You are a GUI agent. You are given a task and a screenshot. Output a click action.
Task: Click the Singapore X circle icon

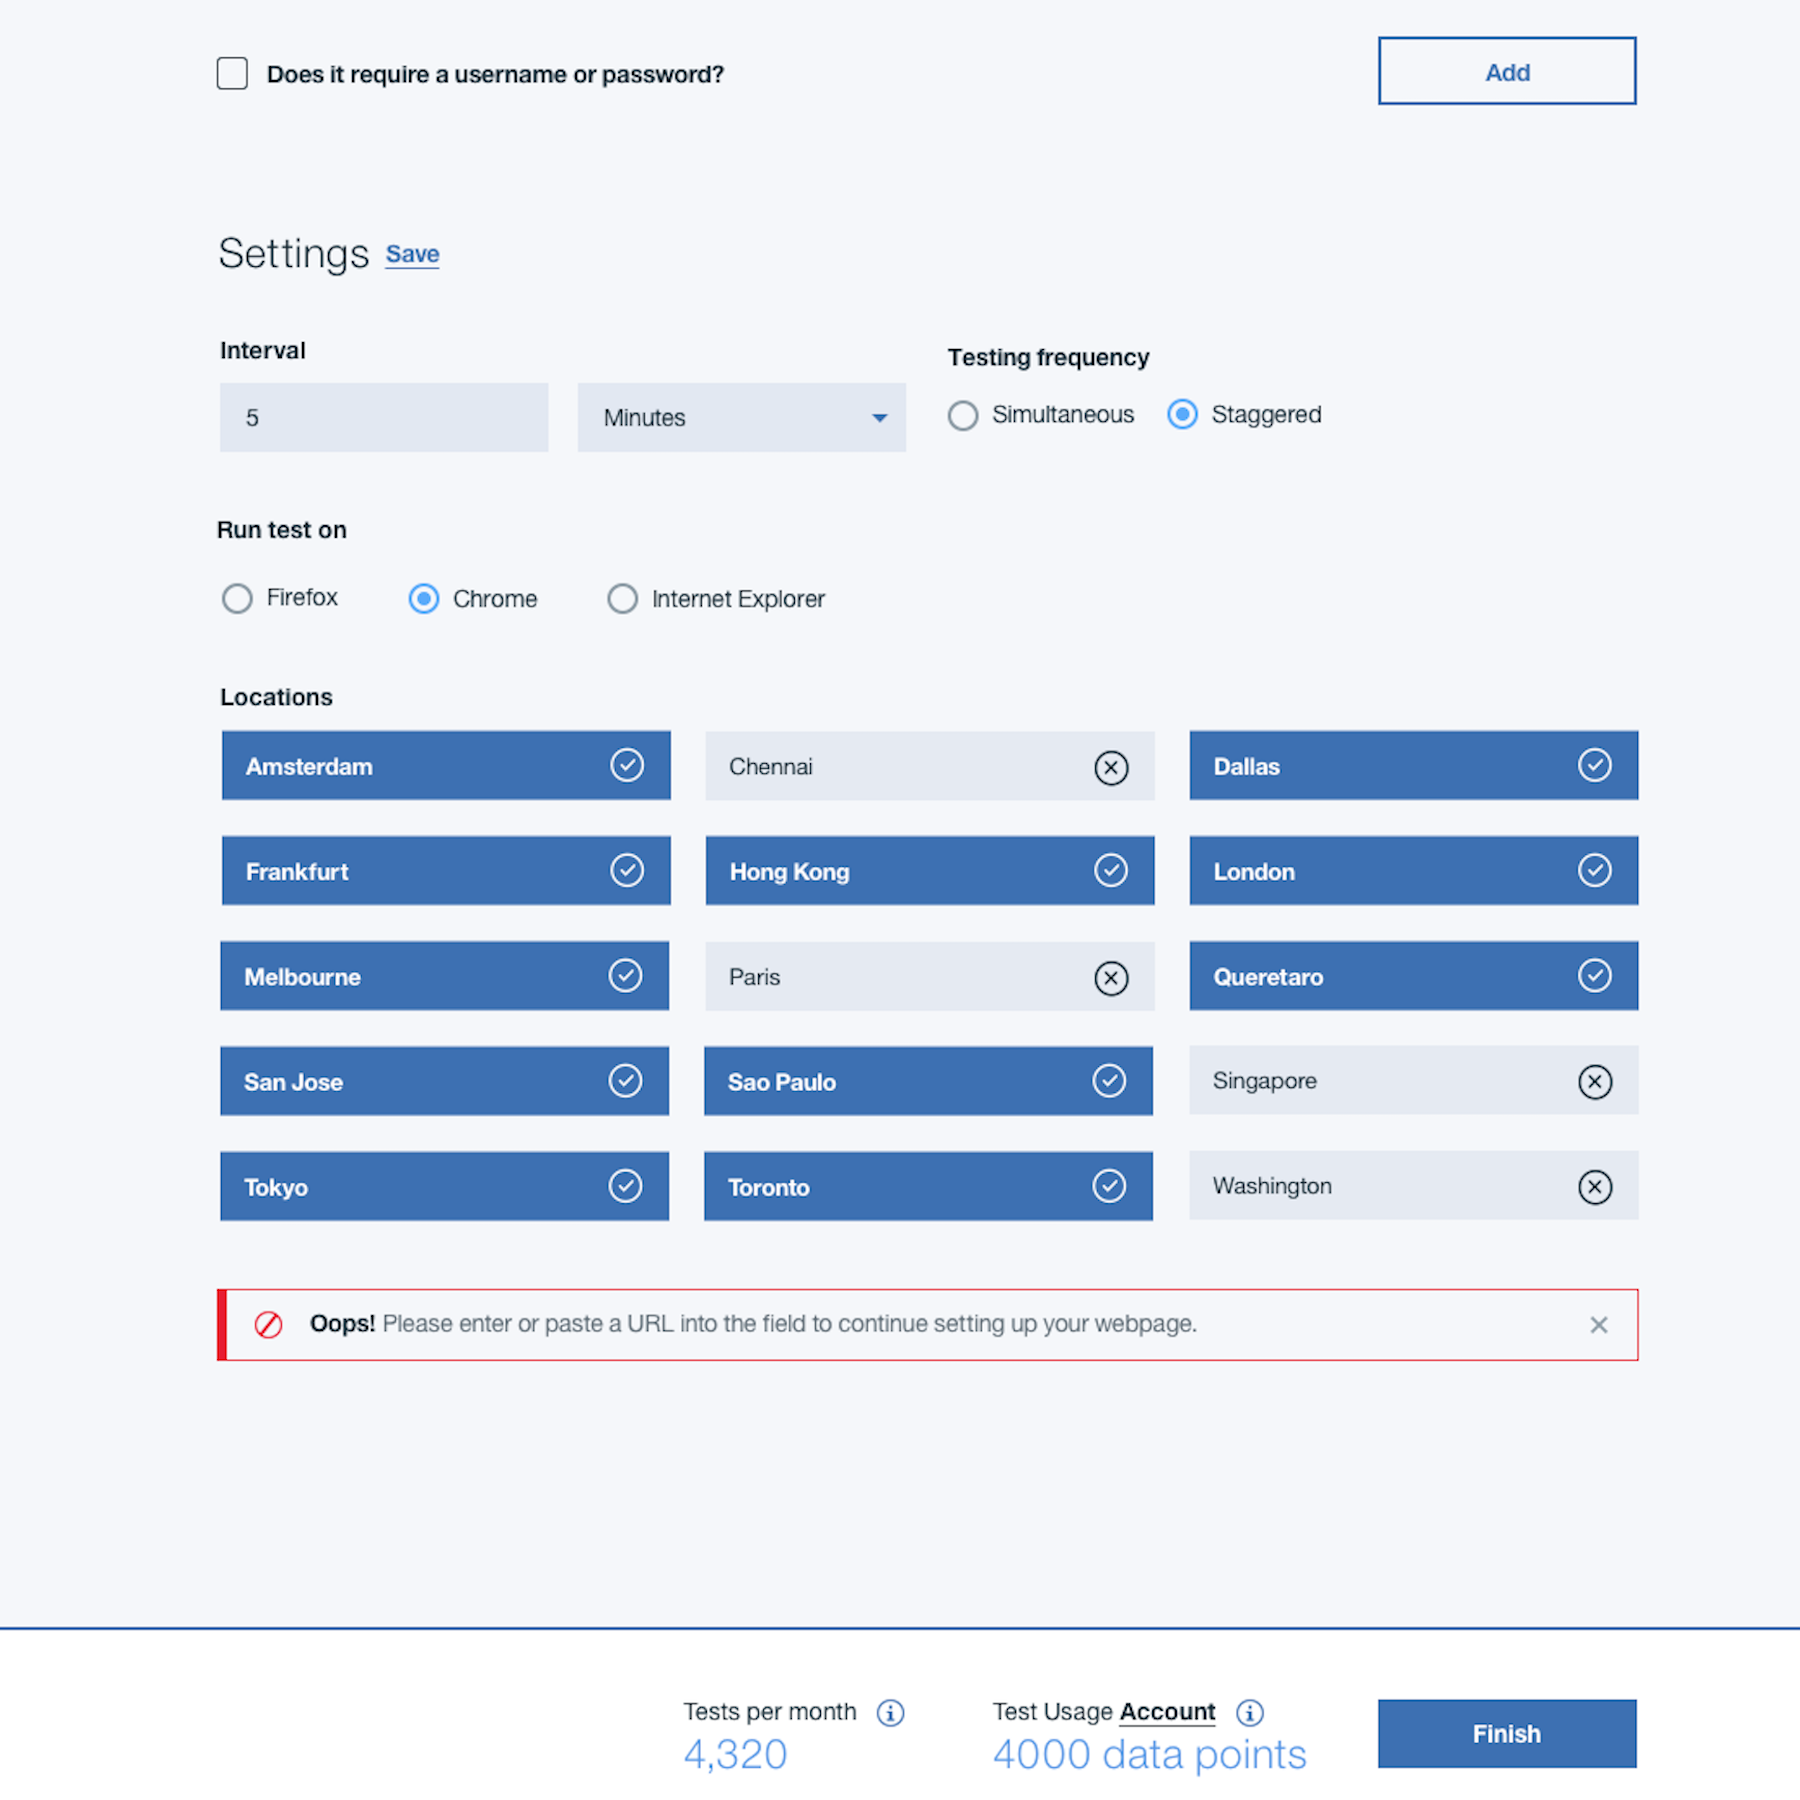[x=1595, y=1081]
